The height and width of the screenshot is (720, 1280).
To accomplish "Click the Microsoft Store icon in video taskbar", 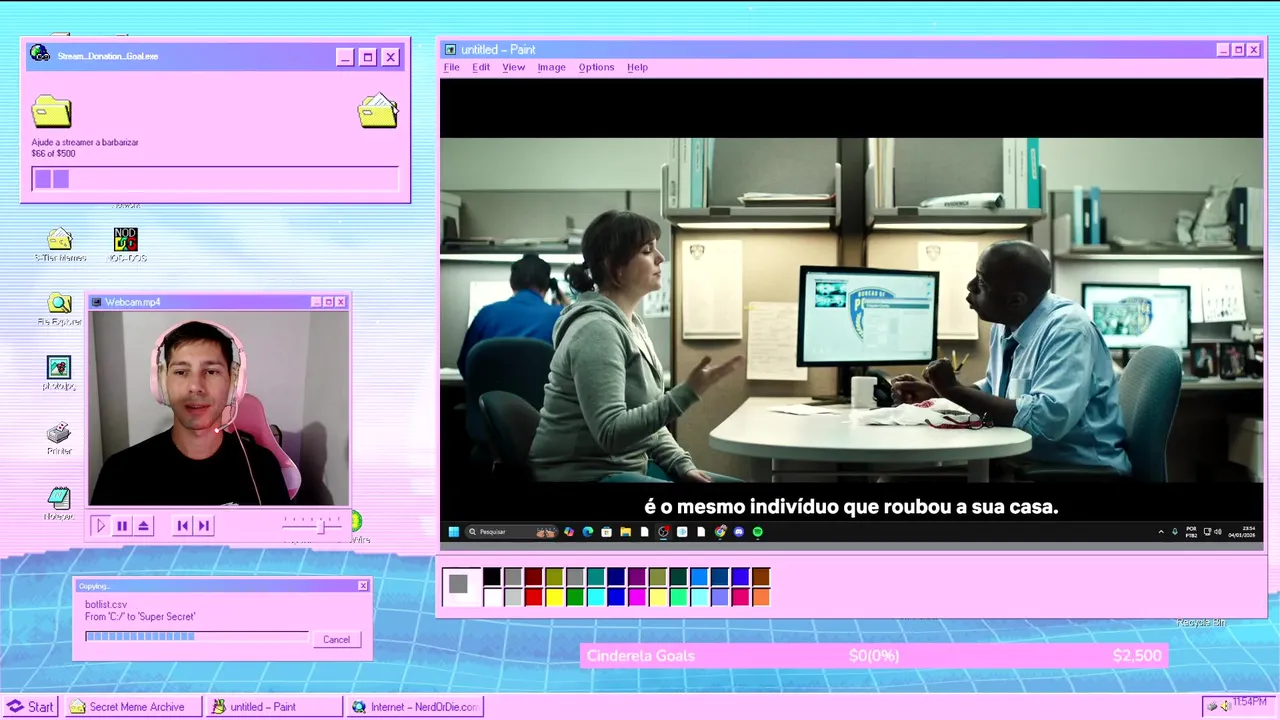I will pyautogui.click(x=606, y=532).
